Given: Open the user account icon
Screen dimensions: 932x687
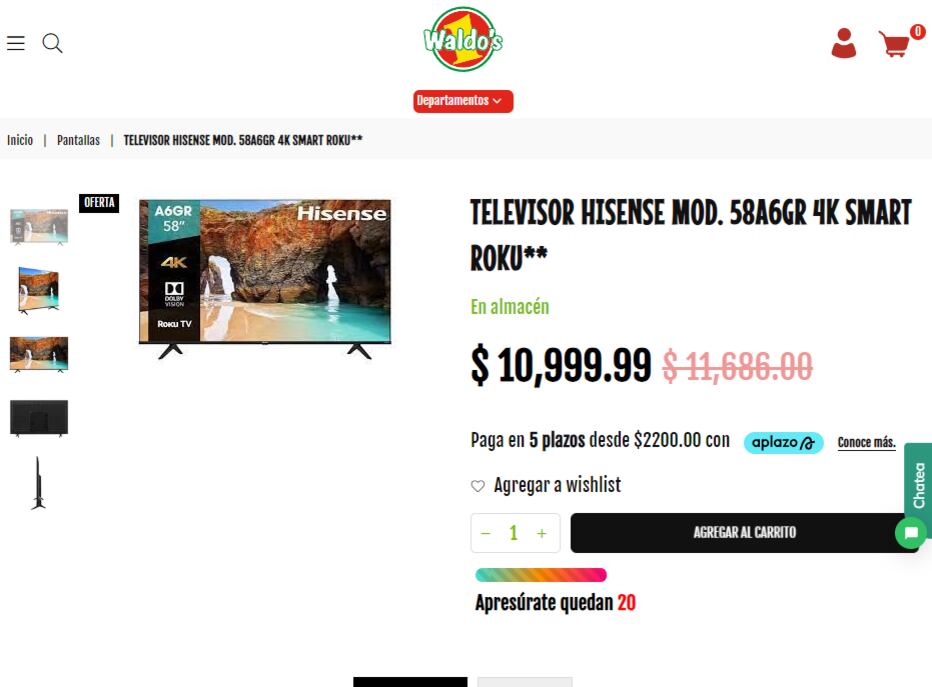Looking at the screenshot, I should pos(843,43).
